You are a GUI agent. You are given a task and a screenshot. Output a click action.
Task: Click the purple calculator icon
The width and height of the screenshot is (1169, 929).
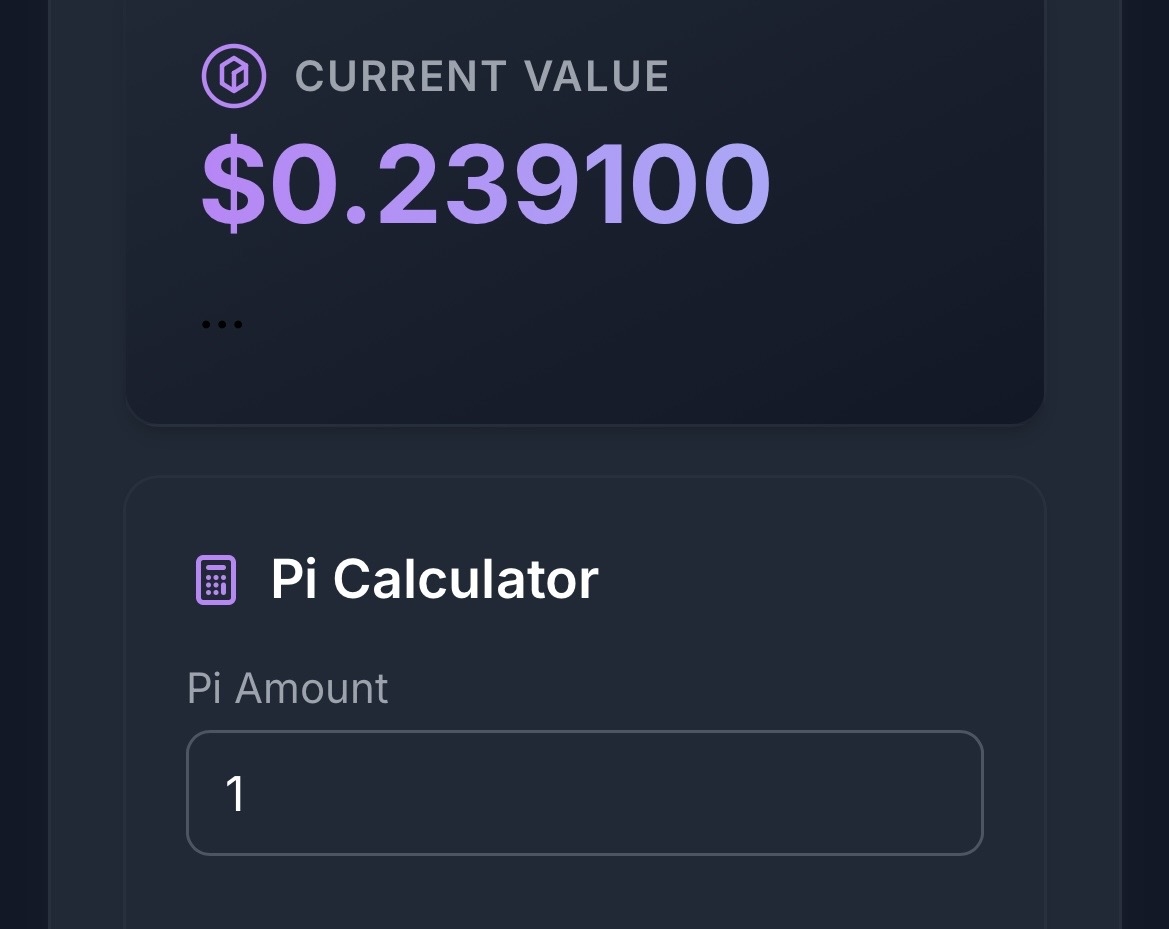pyautogui.click(x=215, y=580)
